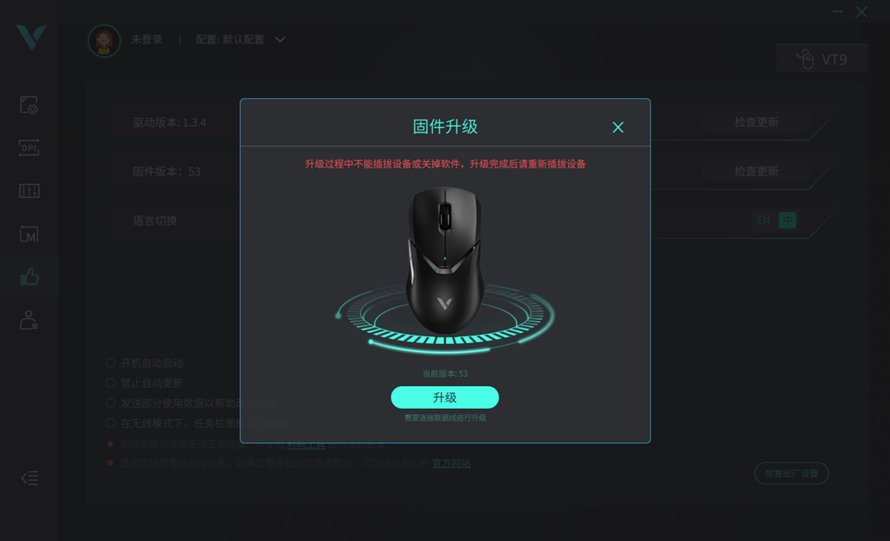Enable 禁止自动更新 radio option
890x541 pixels.
pos(111,383)
